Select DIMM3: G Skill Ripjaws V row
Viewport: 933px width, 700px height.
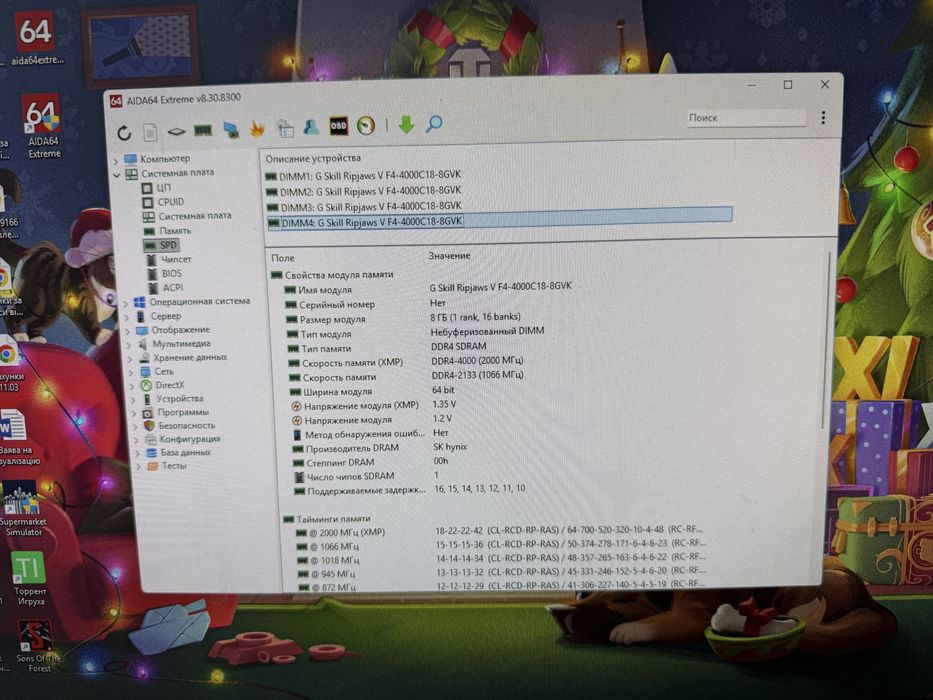[x=364, y=207]
